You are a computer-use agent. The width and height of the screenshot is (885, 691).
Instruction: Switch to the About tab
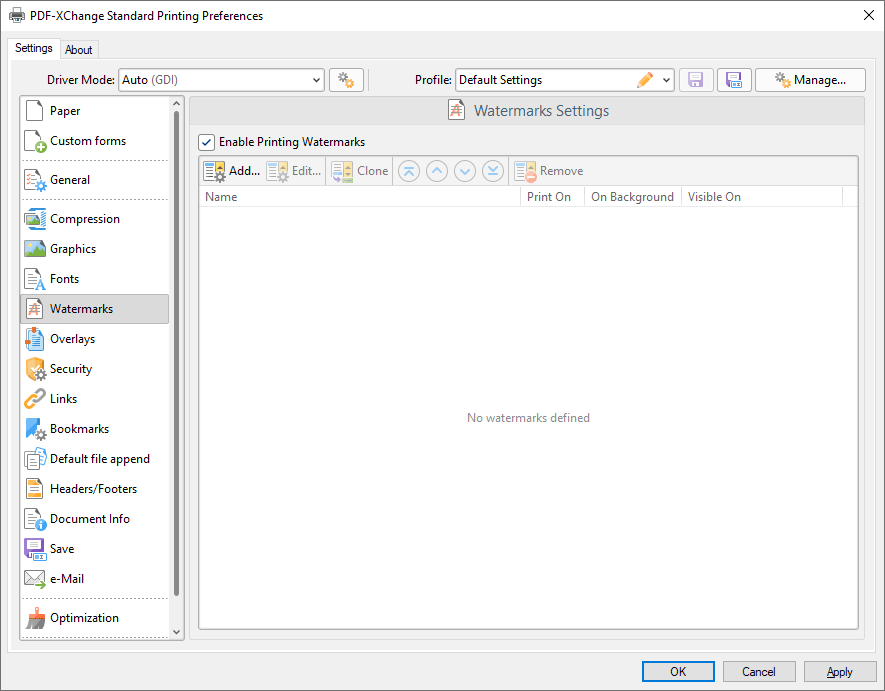point(78,50)
